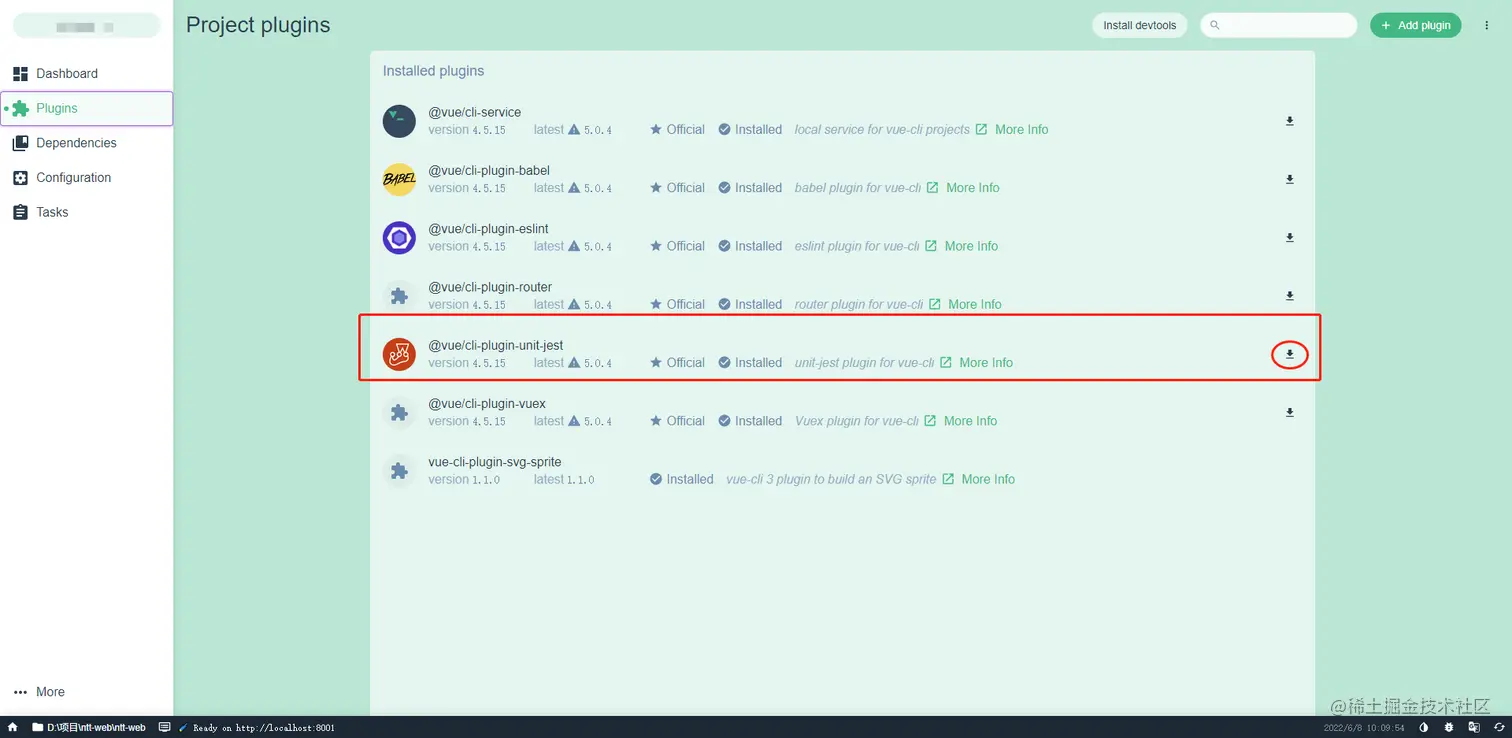
Task: Open the blurred project name selector
Action: [x=87, y=25]
